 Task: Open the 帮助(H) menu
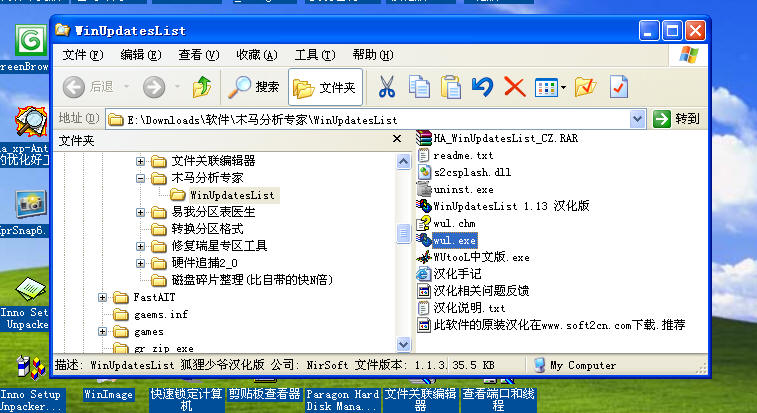click(373, 55)
